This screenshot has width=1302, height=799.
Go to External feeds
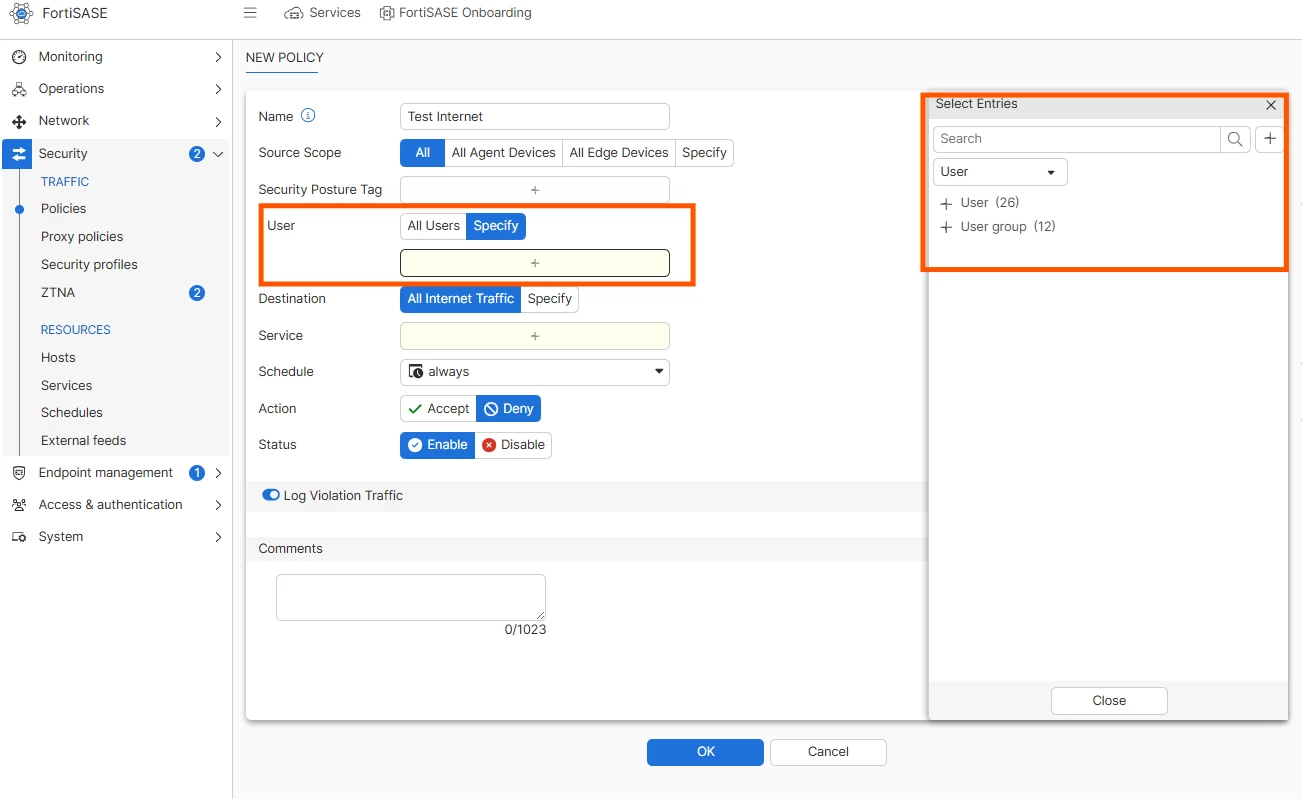(x=83, y=441)
